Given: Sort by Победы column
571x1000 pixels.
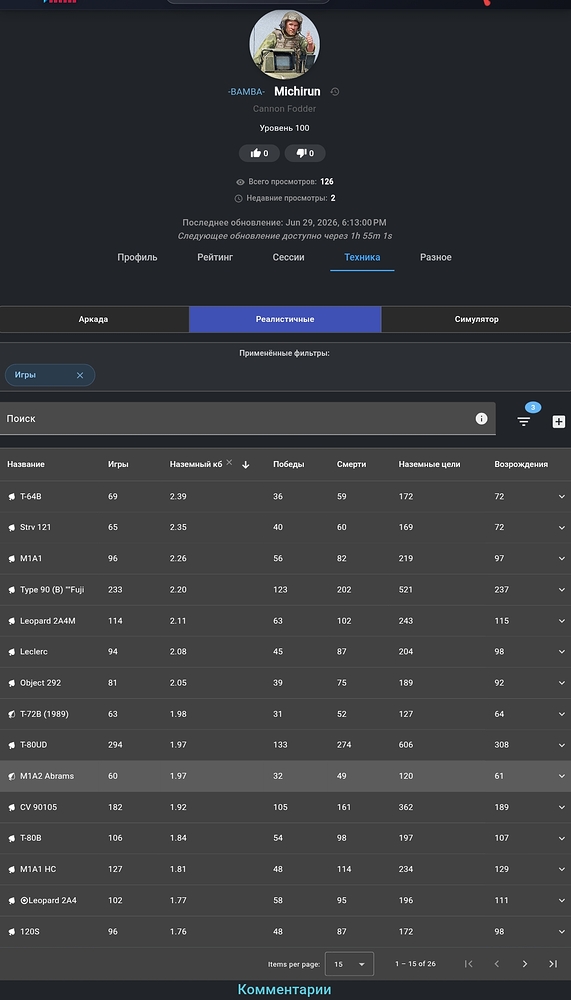Looking at the screenshot, I should (x=288, y=464).
